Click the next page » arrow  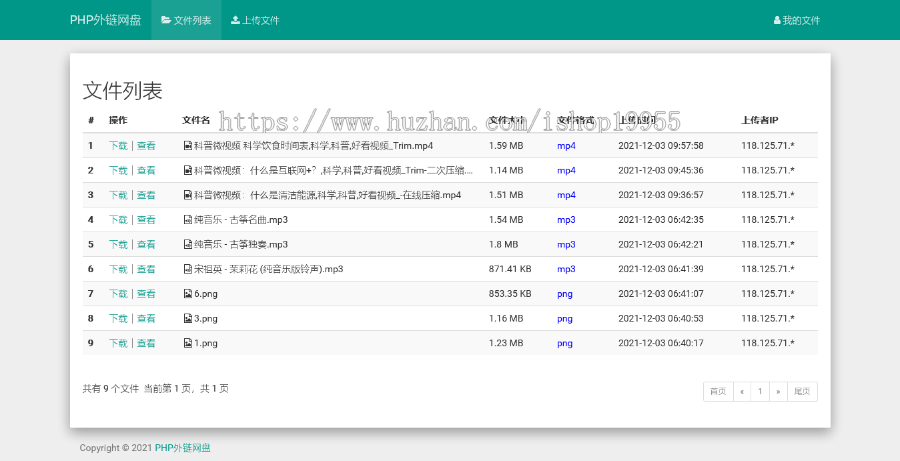777,392
